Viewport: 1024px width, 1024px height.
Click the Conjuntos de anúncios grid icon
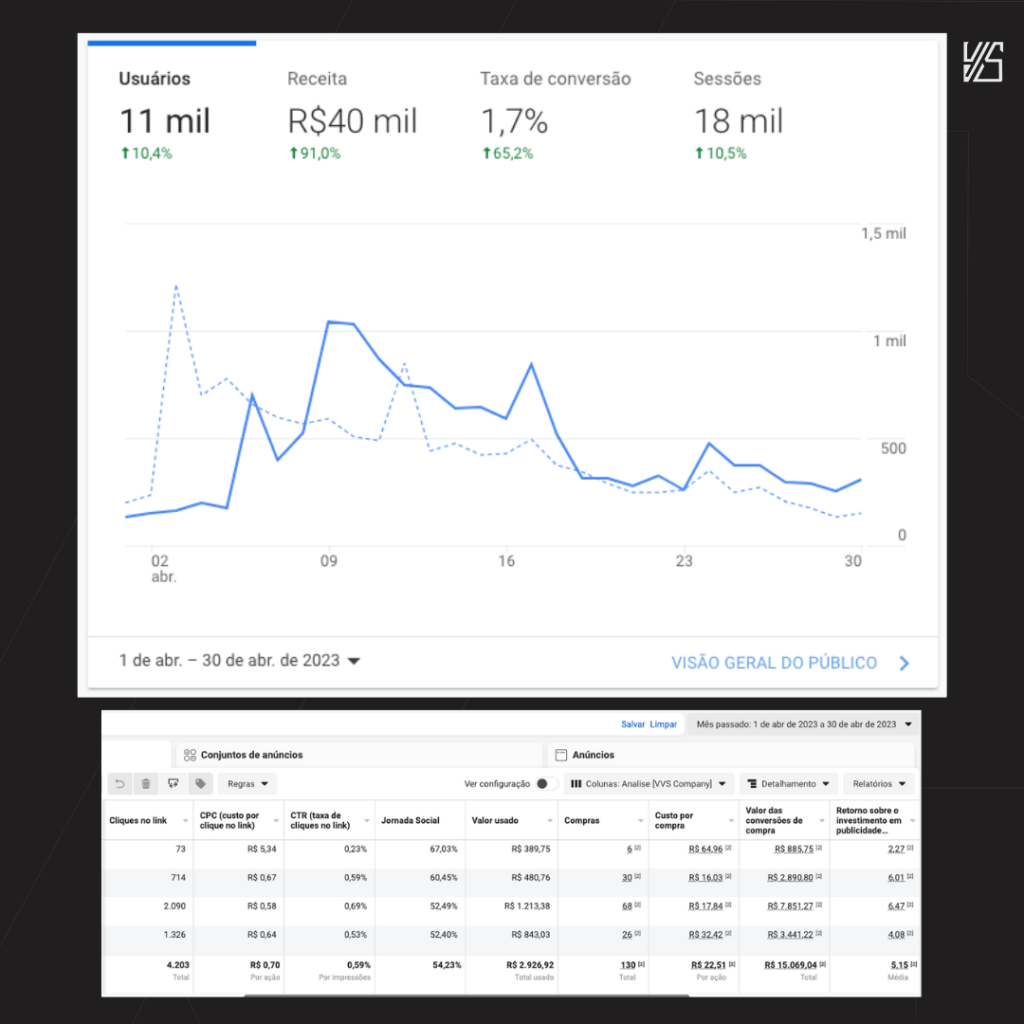click(x=190, y=755)
